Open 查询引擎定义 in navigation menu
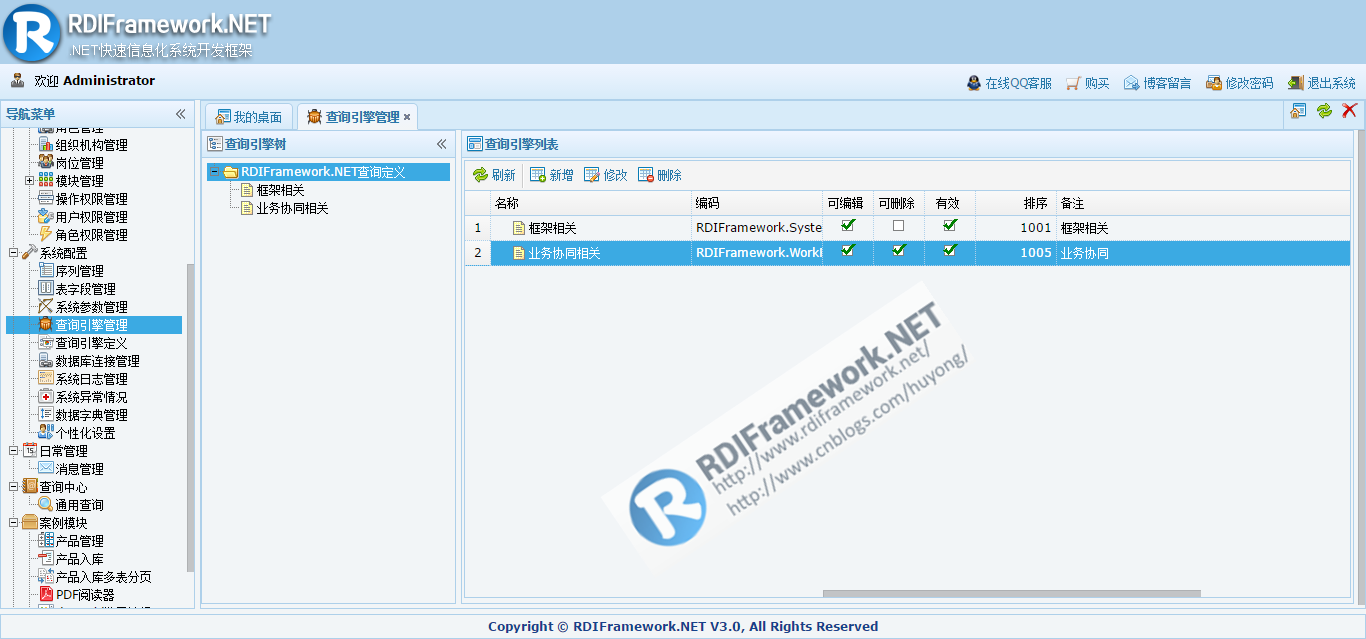This screenshot has height=639, width=1366. click(91, 343)
